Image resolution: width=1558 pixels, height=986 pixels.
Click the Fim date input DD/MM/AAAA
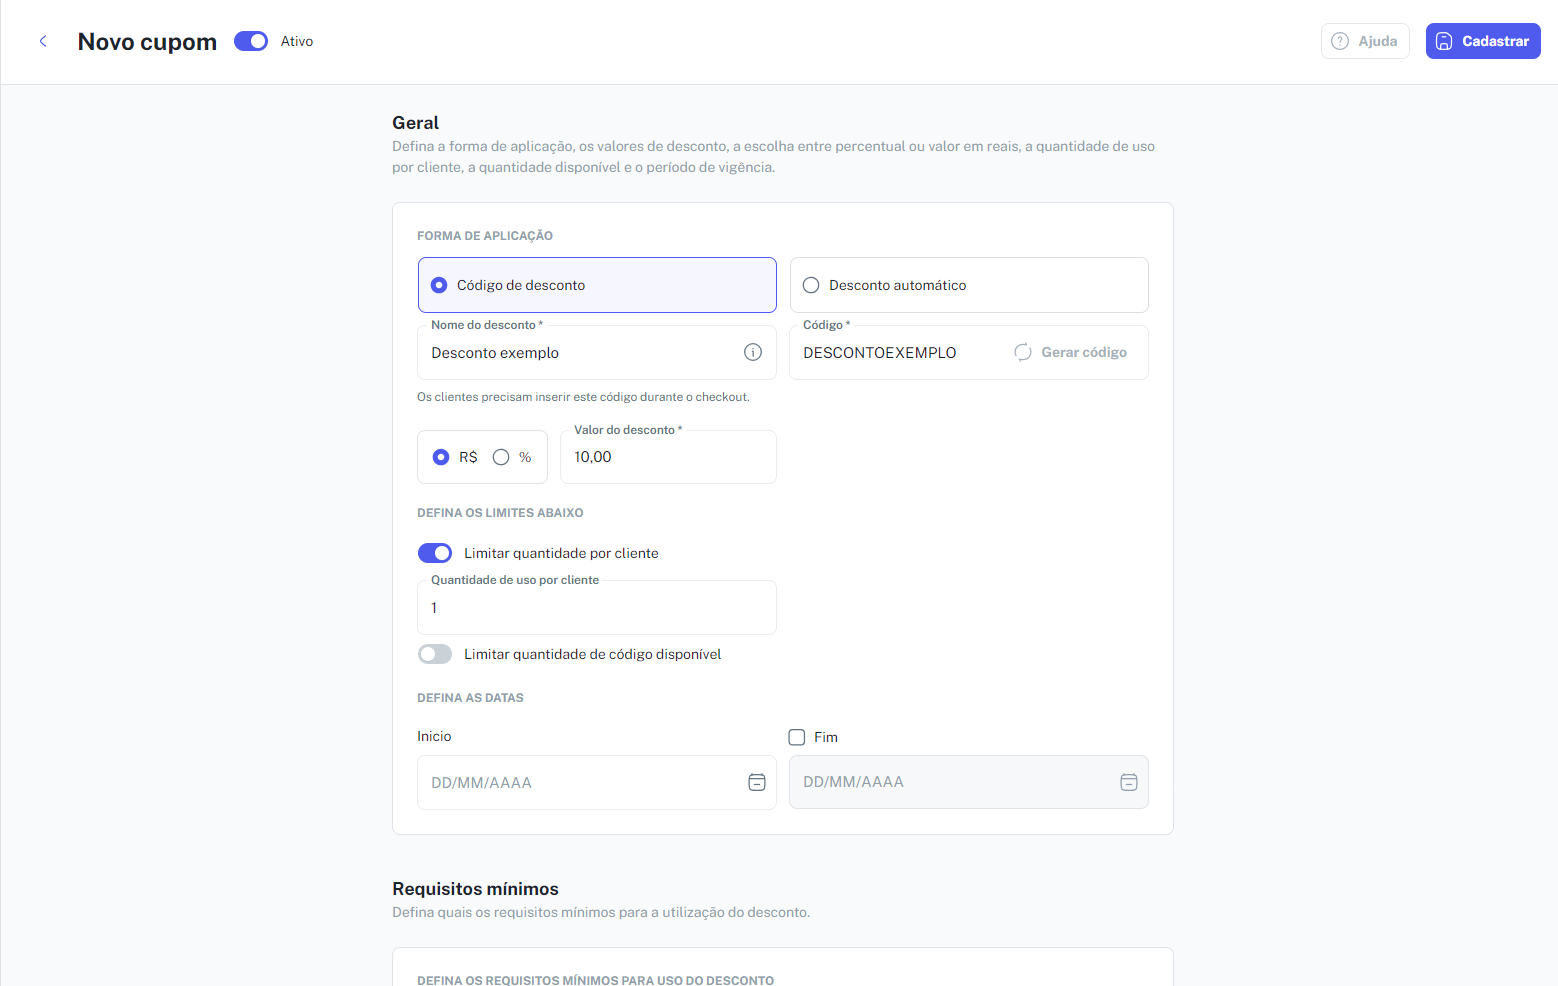969,782
